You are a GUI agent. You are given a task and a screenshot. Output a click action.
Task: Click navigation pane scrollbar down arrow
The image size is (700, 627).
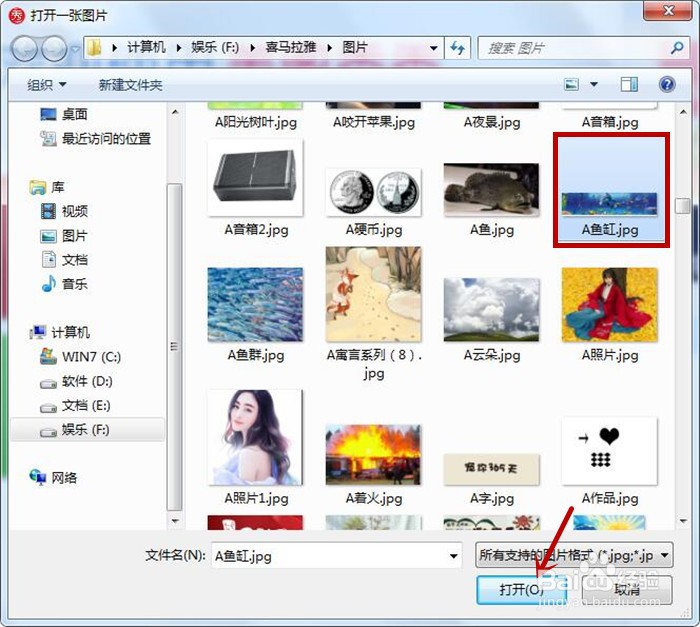click(175, 521)
